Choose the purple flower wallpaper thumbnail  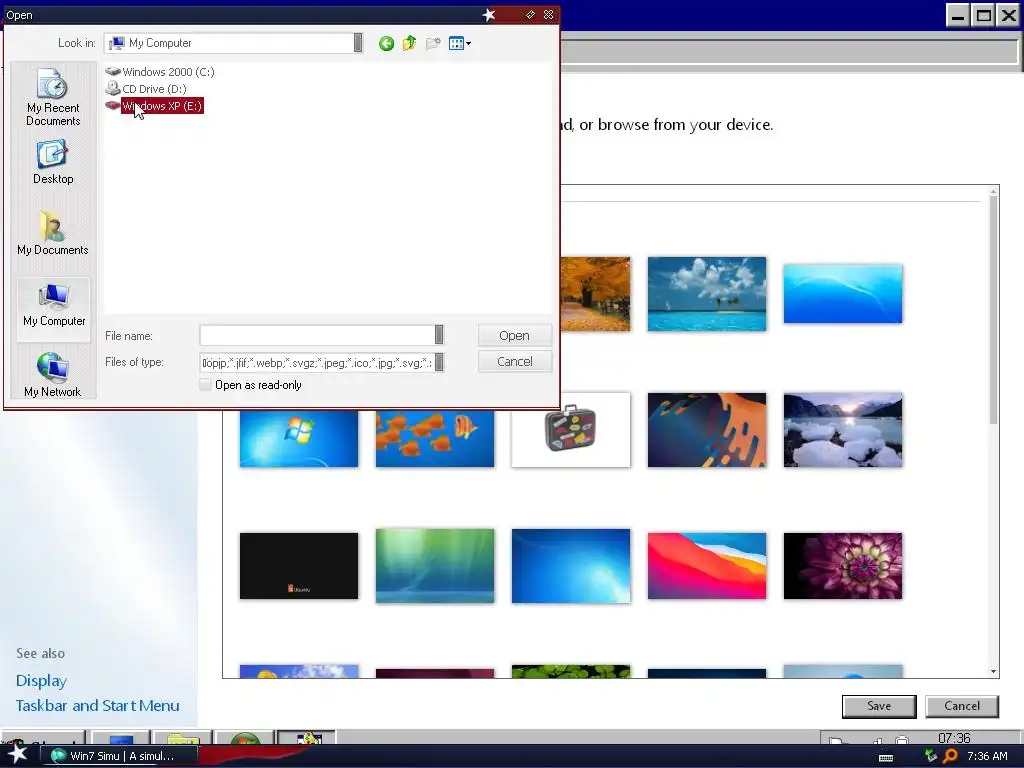click(x=842, y=566)
